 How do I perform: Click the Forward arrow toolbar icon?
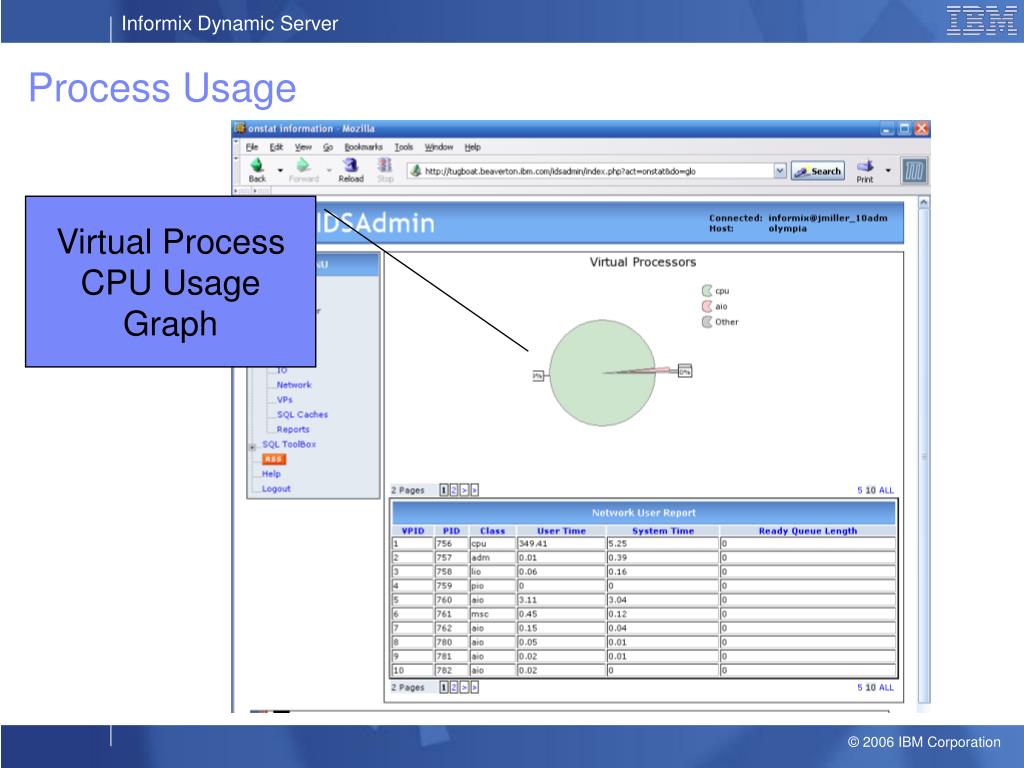(302, 165)
